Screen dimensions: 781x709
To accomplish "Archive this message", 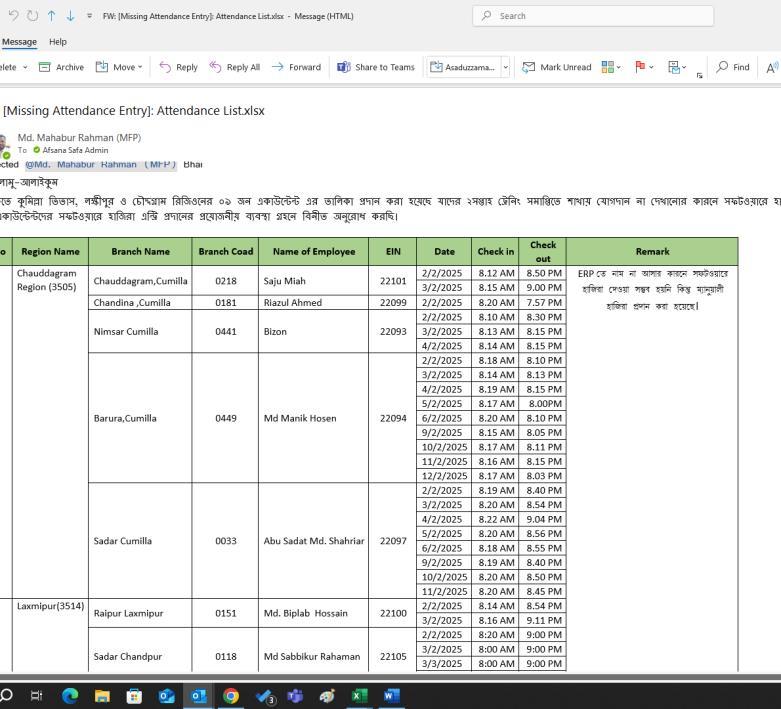I will pos(61,67).
